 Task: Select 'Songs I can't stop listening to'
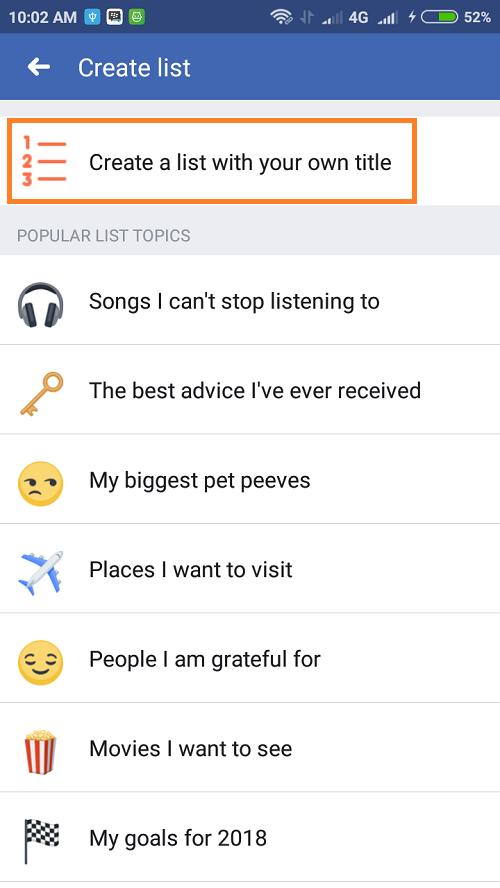point(250,300)
